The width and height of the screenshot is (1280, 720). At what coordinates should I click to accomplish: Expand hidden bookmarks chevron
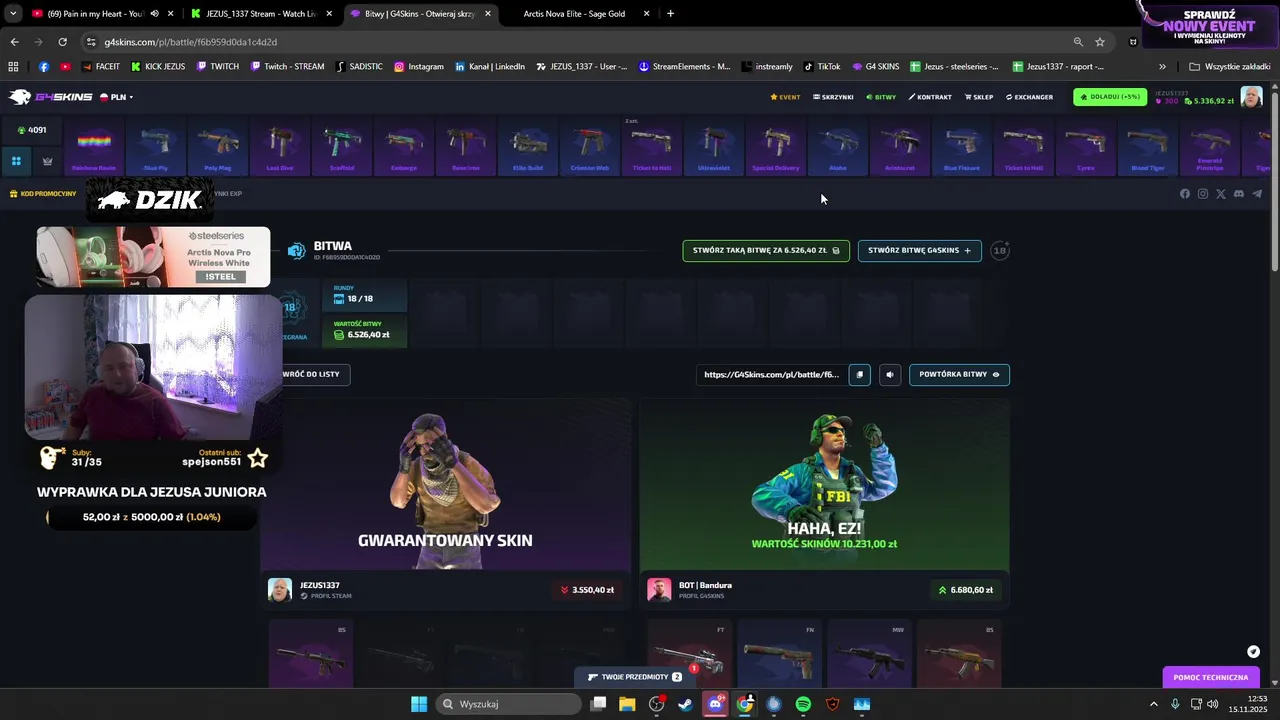[1162, 67]
